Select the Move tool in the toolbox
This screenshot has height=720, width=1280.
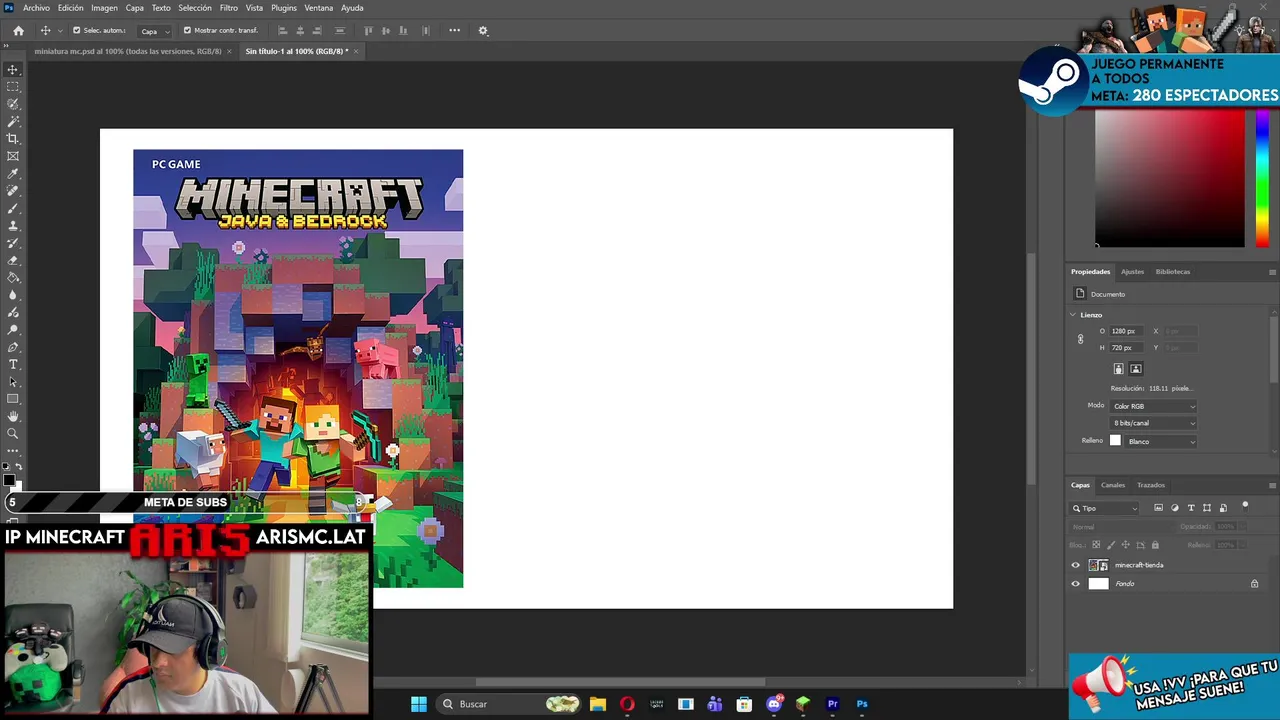13,70
